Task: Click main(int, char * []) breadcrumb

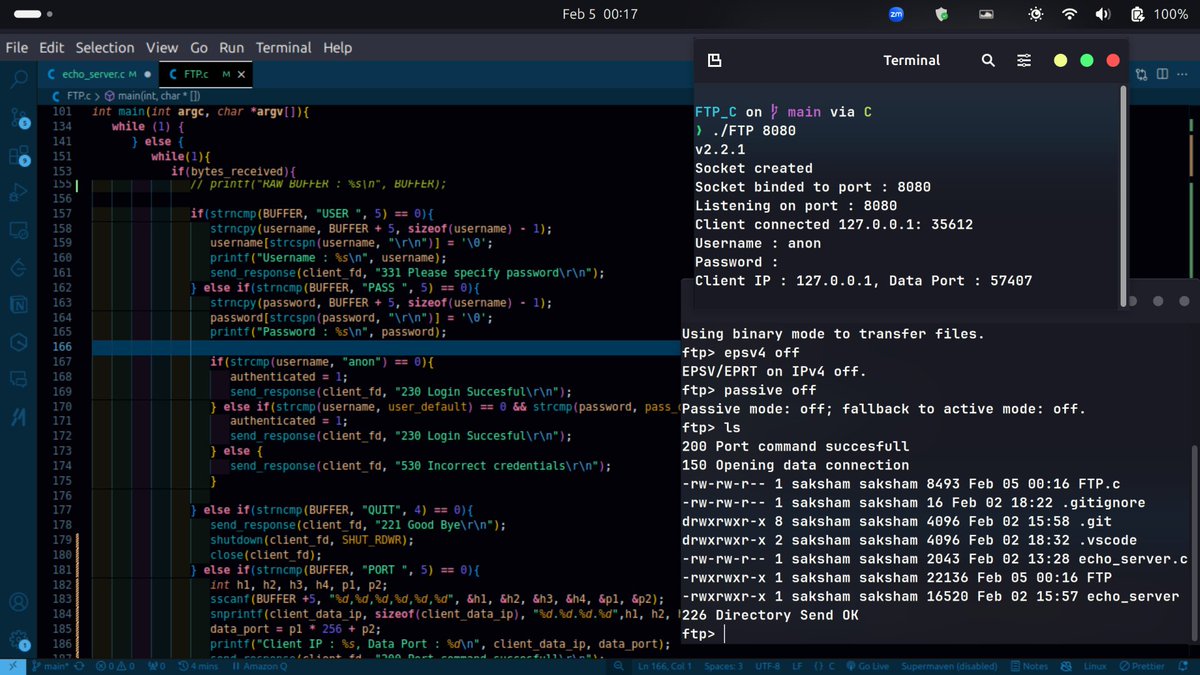Action: click(159, 96)
